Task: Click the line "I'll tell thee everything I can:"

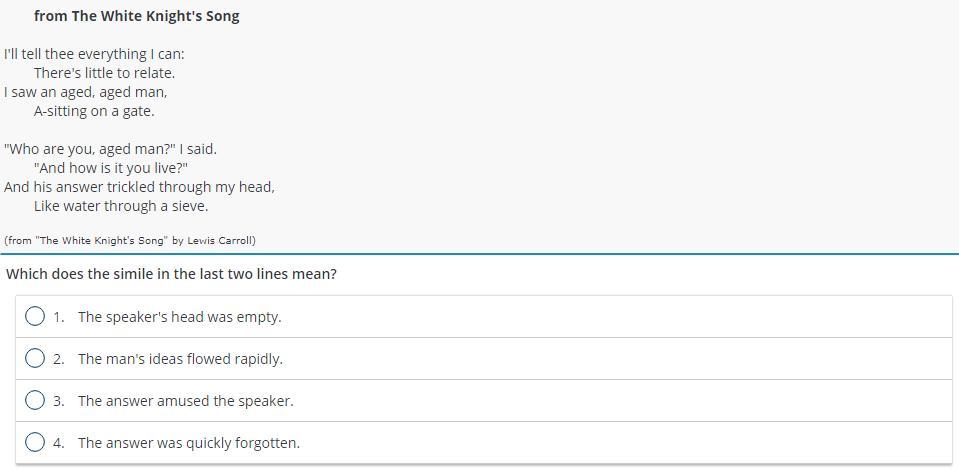Action: 94,54
